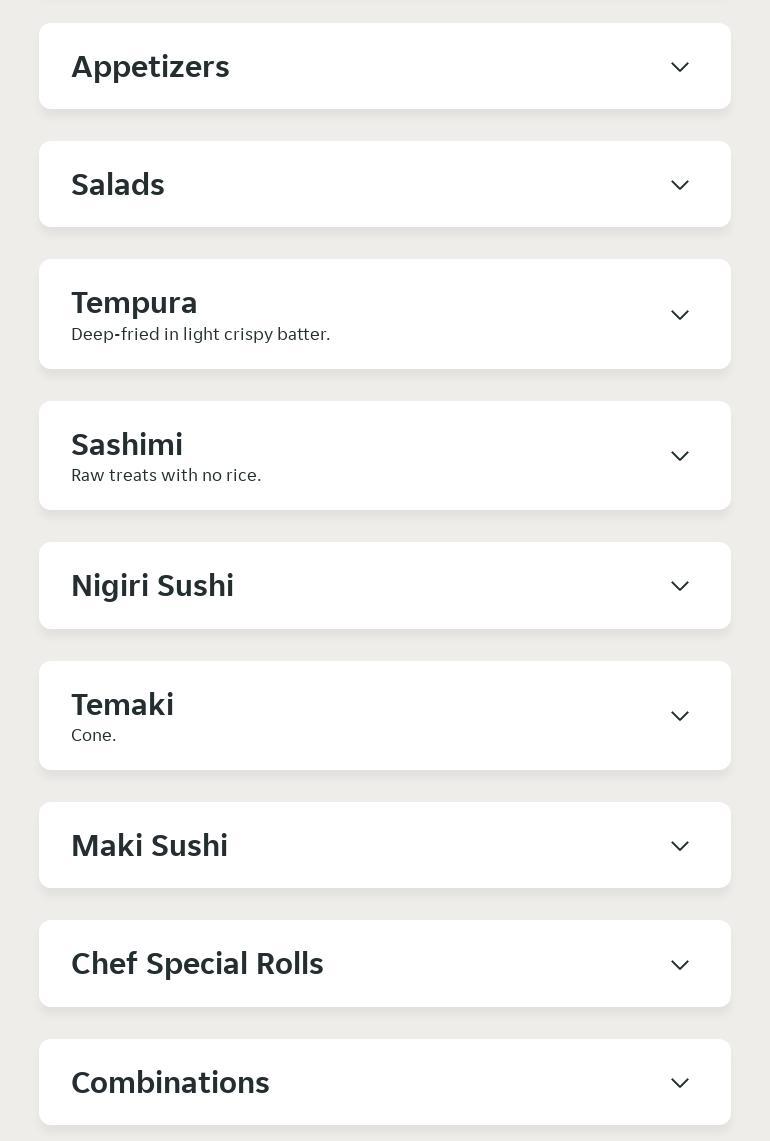Click the Maki Sushi down chevron

[x=680, y=846]
